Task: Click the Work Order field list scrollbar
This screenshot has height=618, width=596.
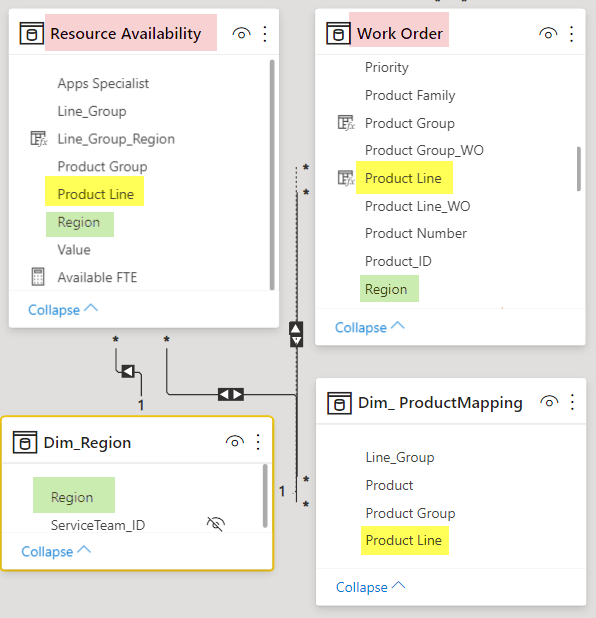Action: click(x=579, y=169)
